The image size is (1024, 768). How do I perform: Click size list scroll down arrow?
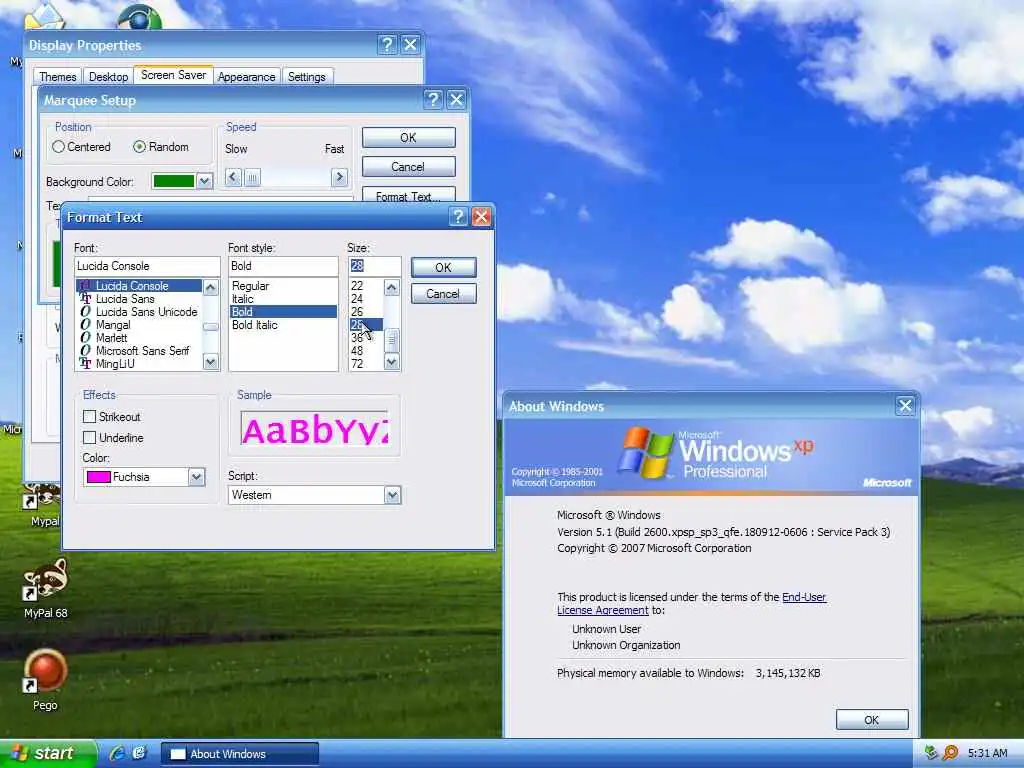point(391,362)
